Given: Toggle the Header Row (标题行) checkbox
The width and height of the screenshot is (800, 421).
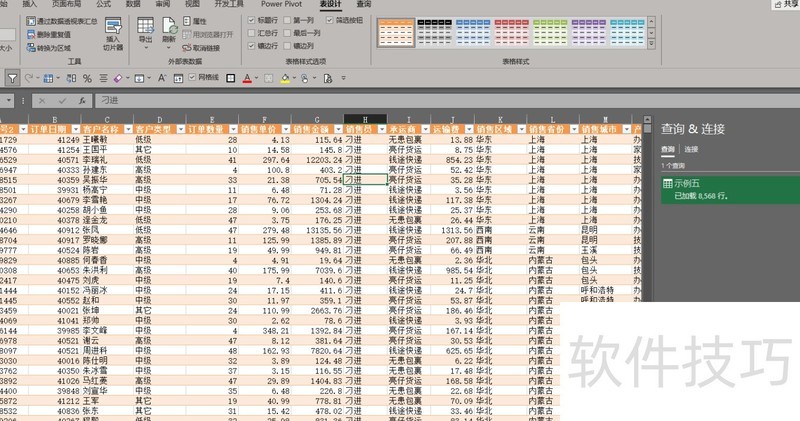Looking at the screenshot, I should [x=252, y=20].
